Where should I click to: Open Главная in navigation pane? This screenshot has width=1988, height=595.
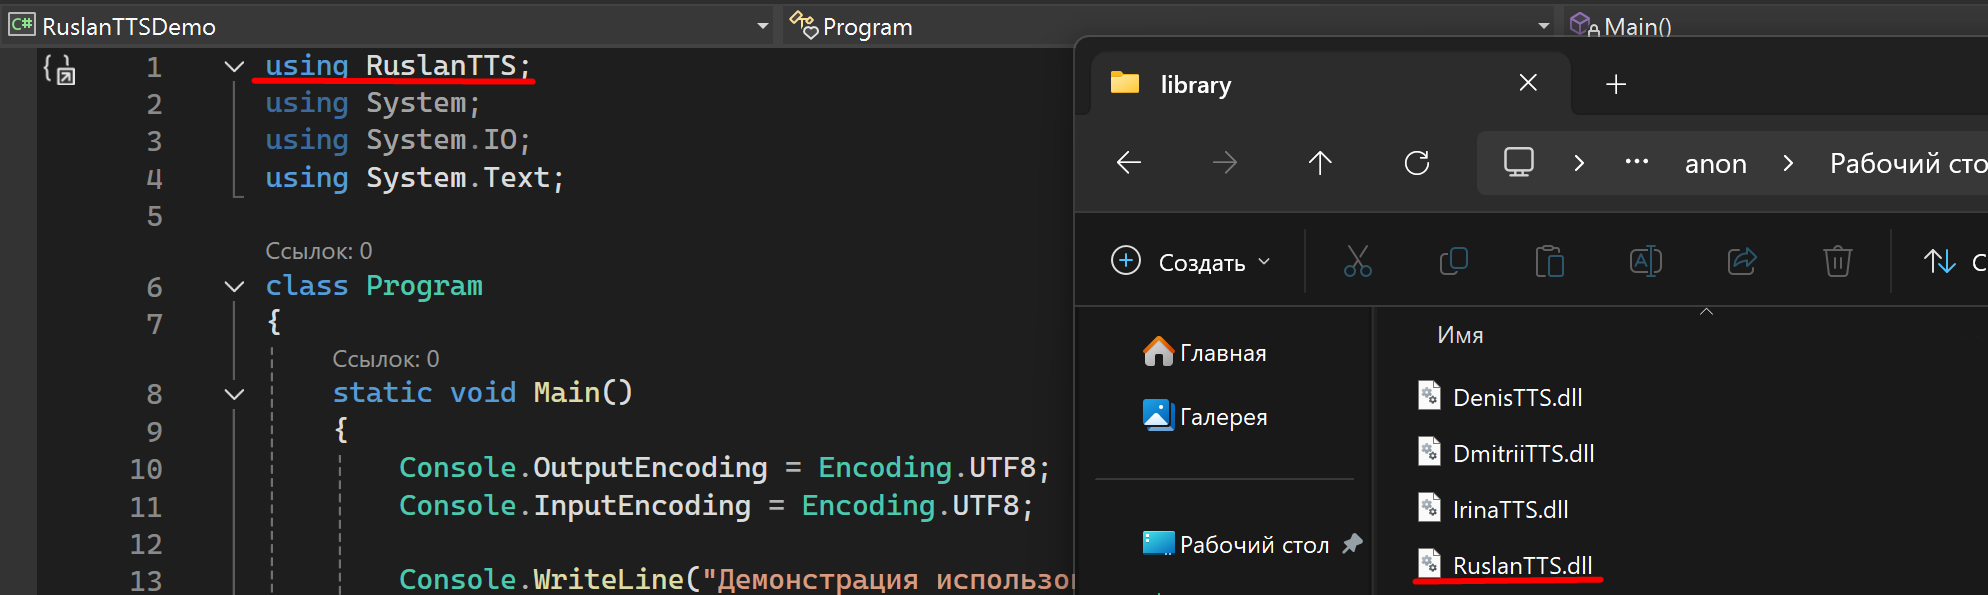coord(1222,353)
